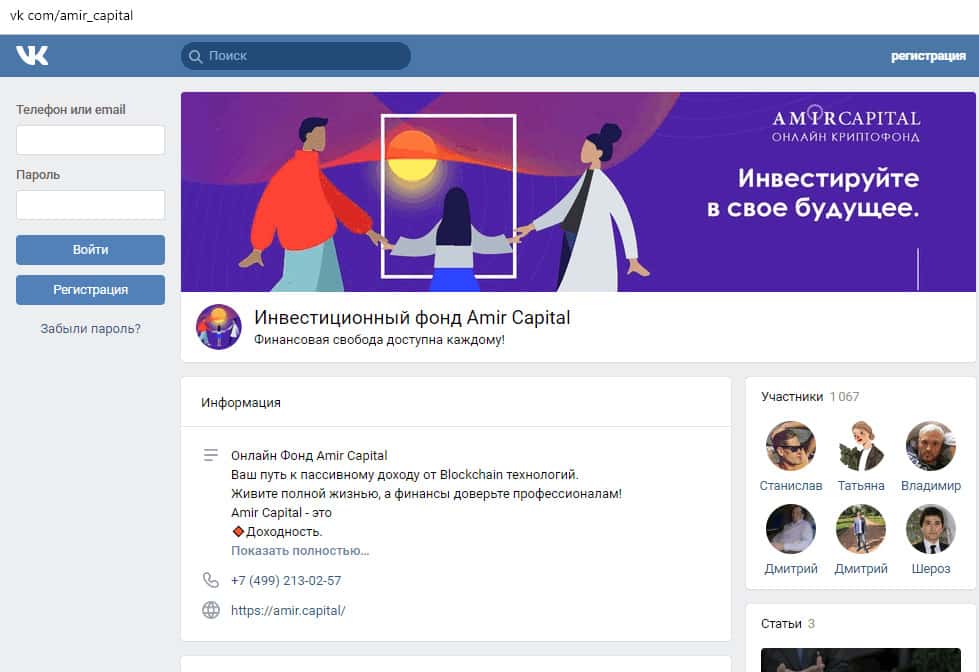The image size is (979, 672).
Task: Click status text Финансовая свобода доступна каждому!
Action: tap(379, 340)
